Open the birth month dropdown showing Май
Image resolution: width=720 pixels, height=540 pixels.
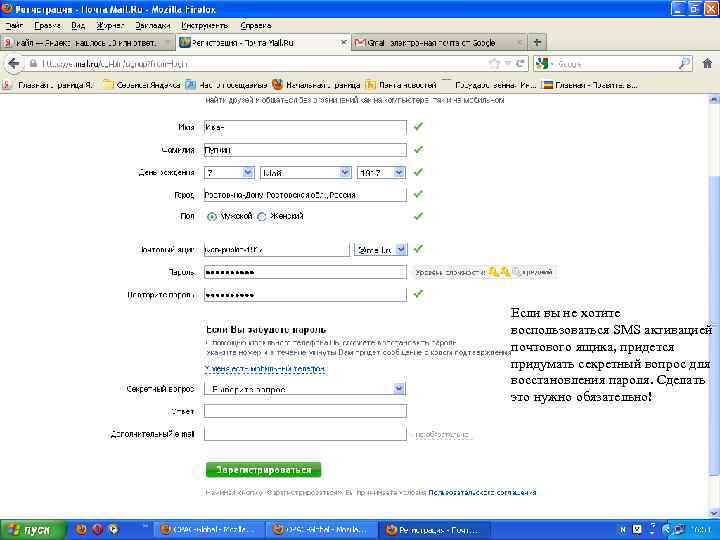click(306, 173)
